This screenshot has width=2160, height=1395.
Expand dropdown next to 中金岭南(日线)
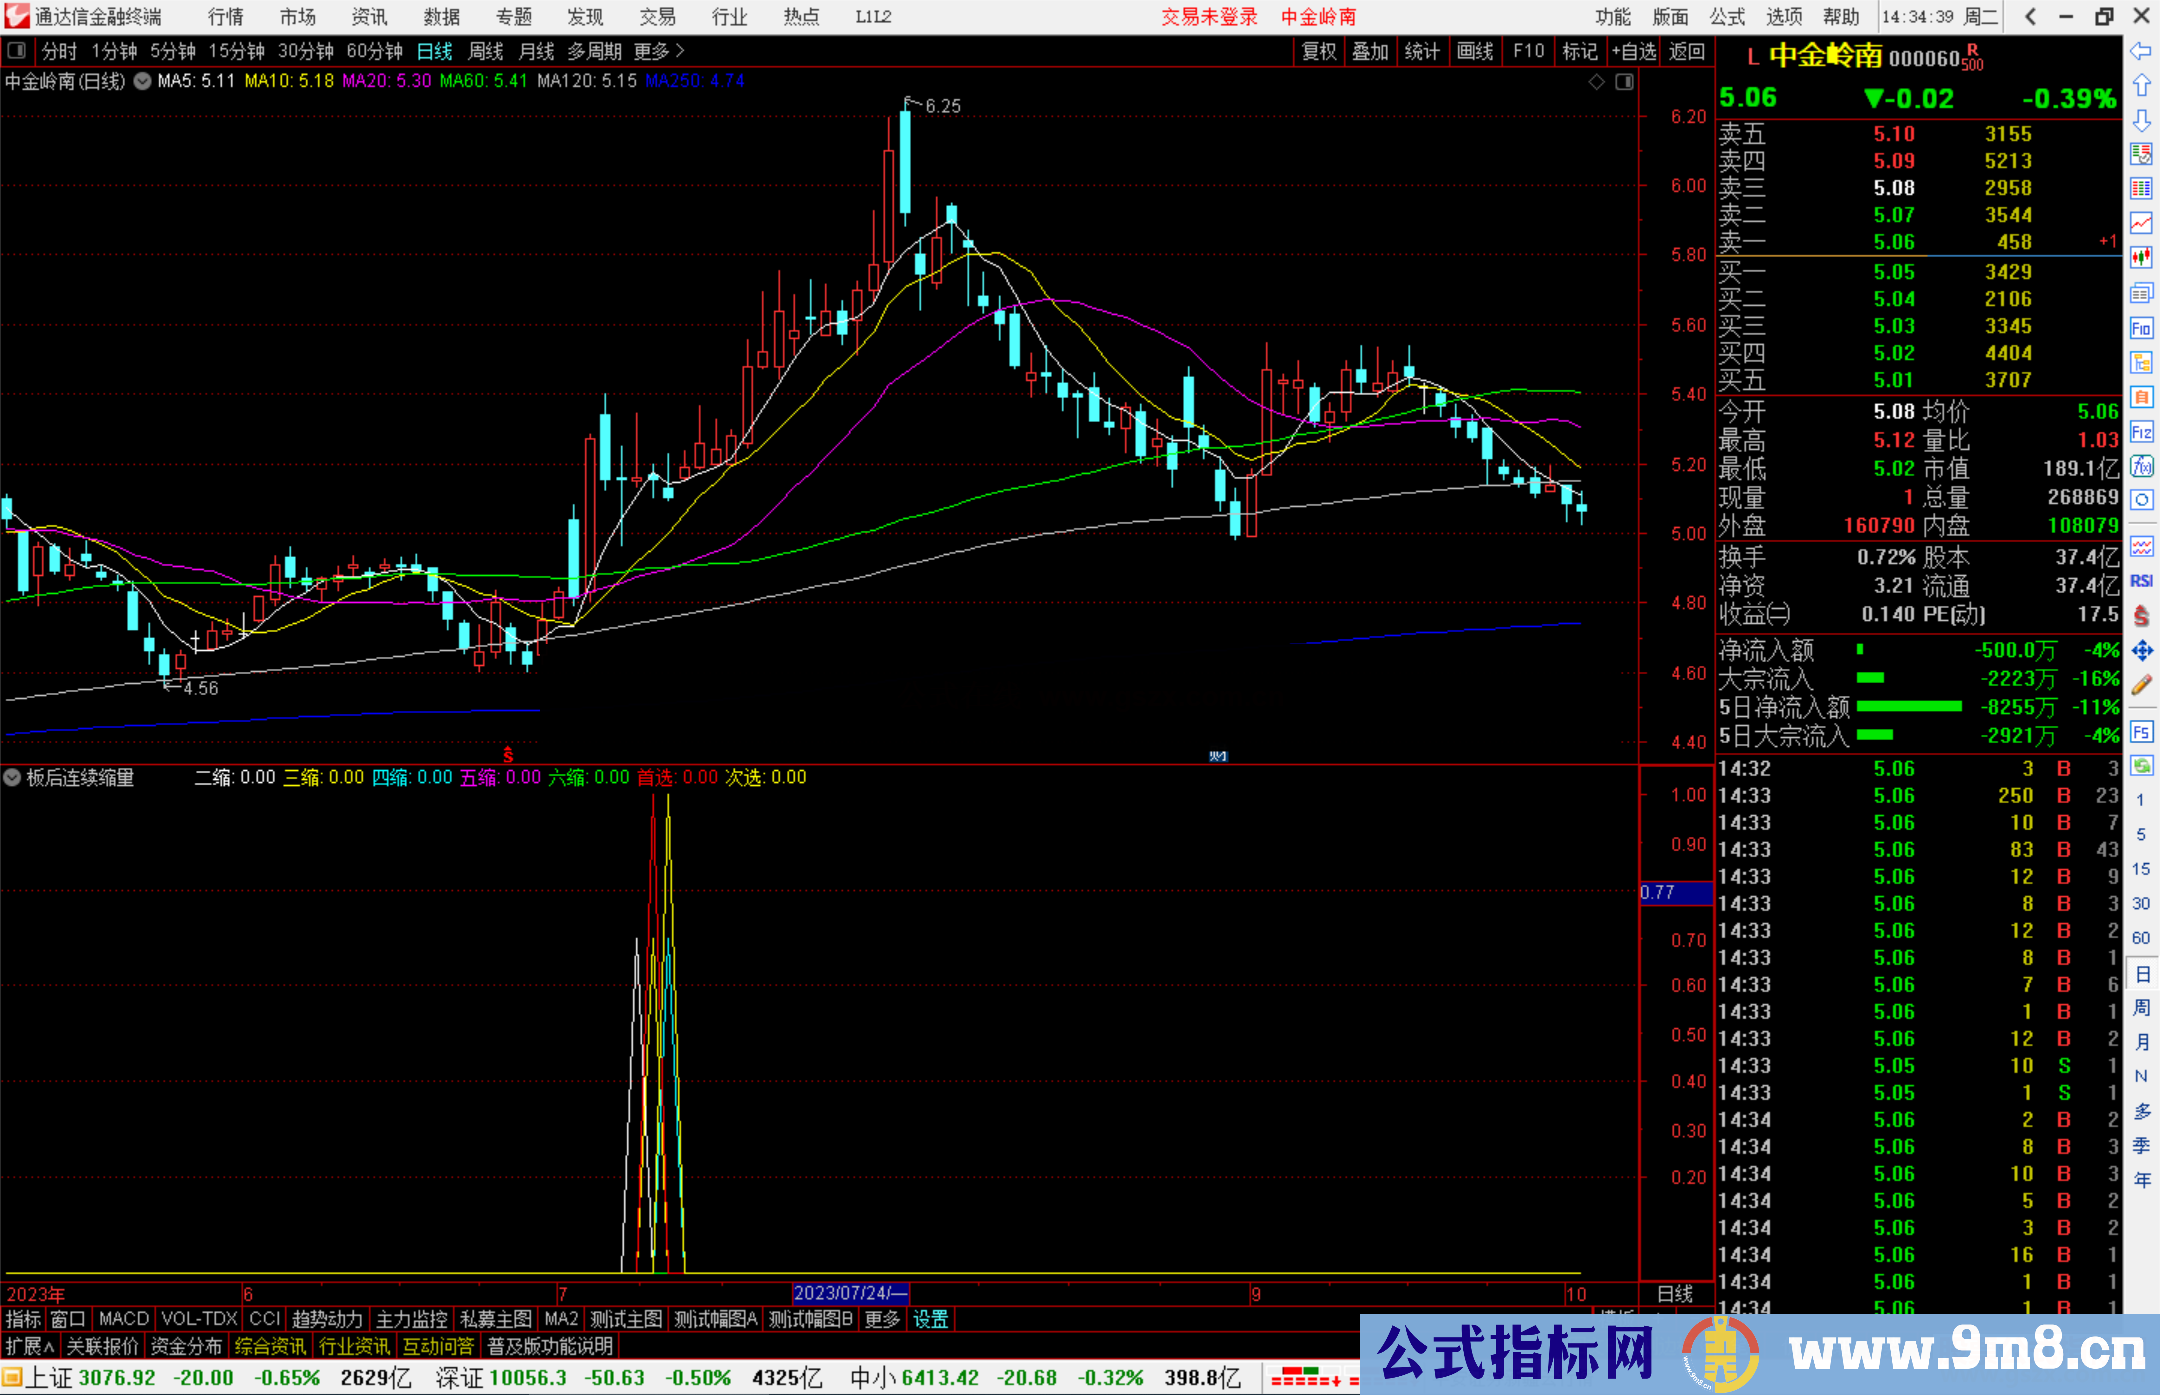(143, 81)
